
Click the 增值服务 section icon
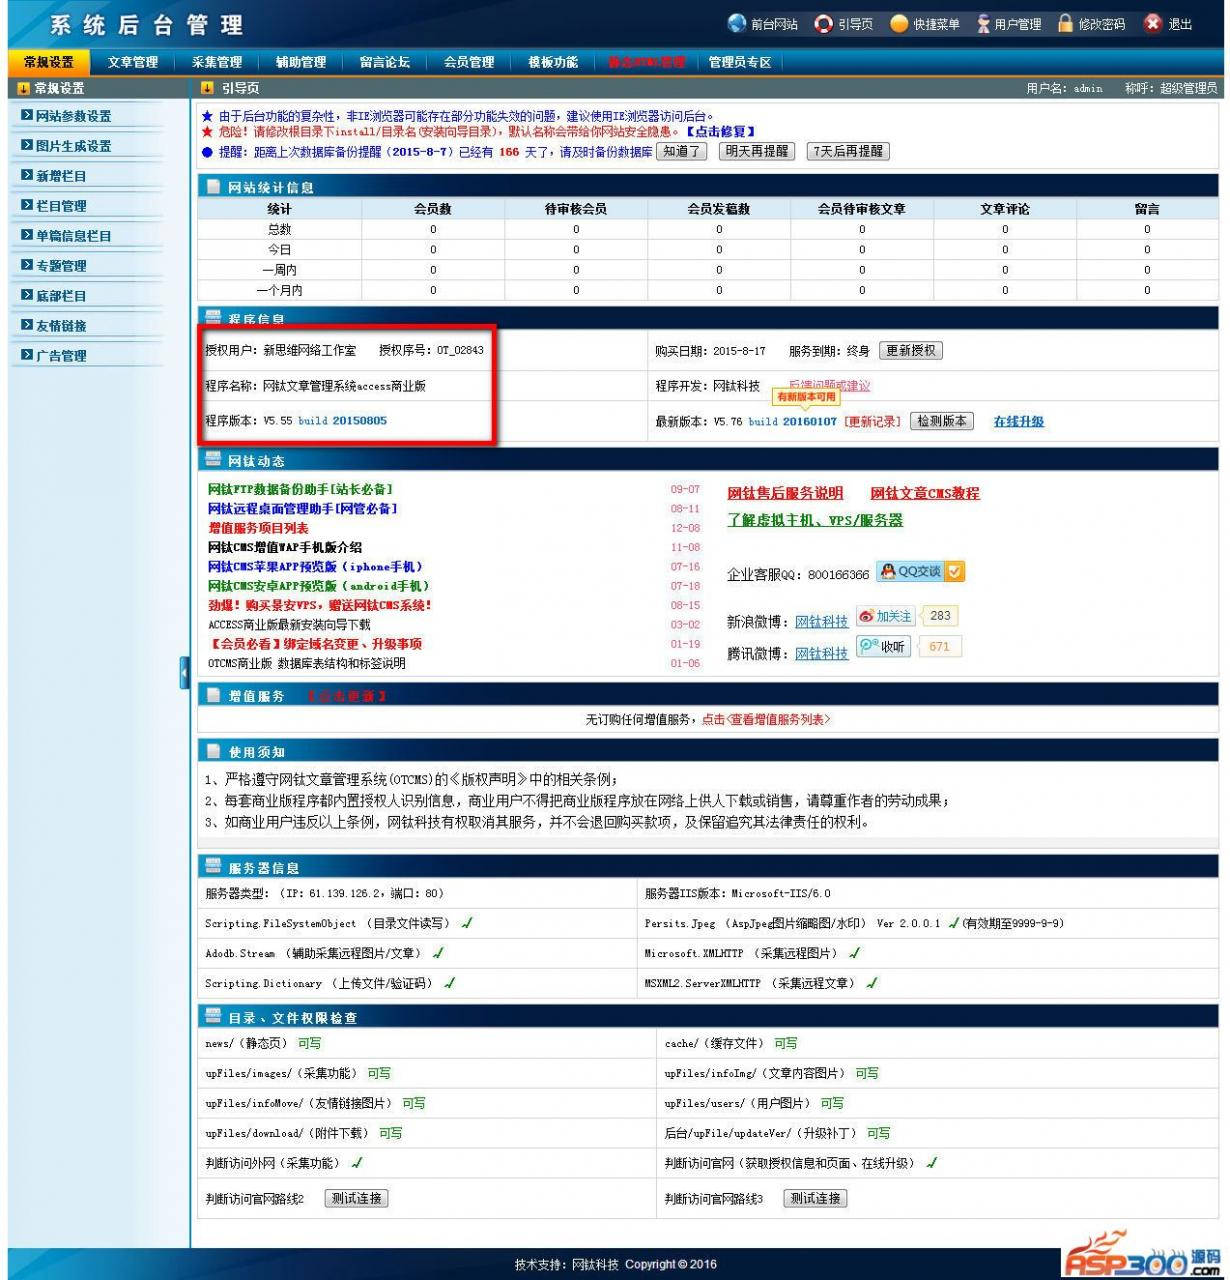click(x=213, y=695)
